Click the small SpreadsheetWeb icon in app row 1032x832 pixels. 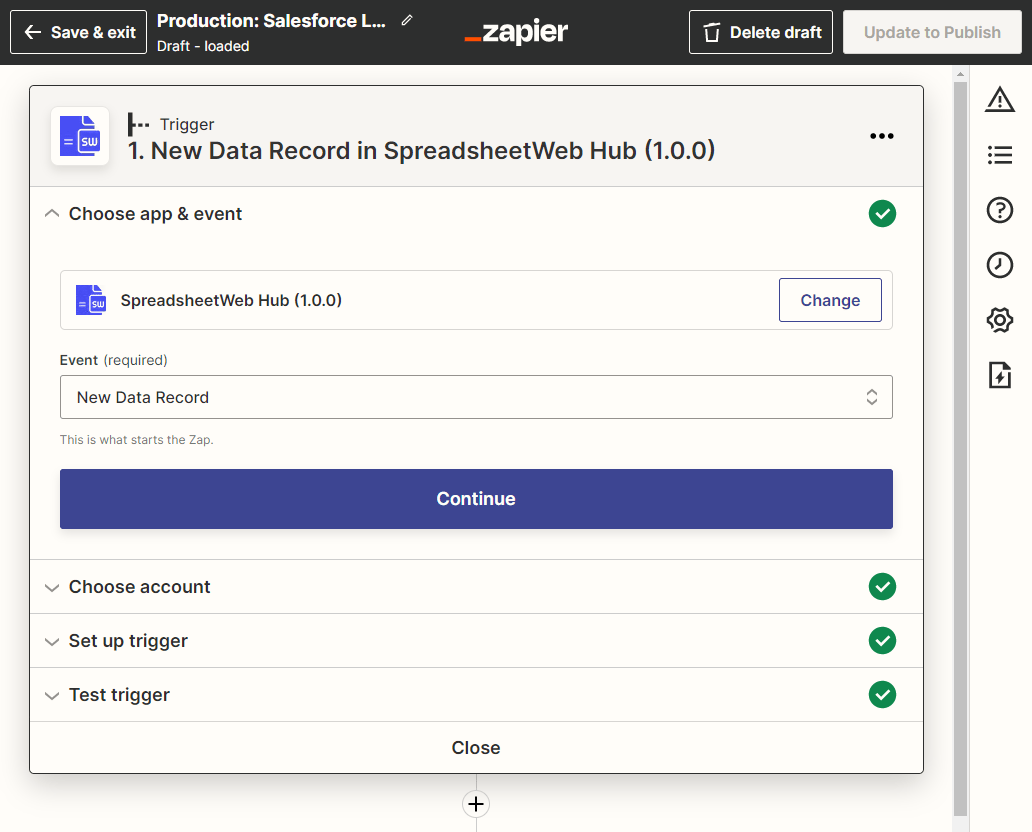pyautogui.click(x=90, y=300)
